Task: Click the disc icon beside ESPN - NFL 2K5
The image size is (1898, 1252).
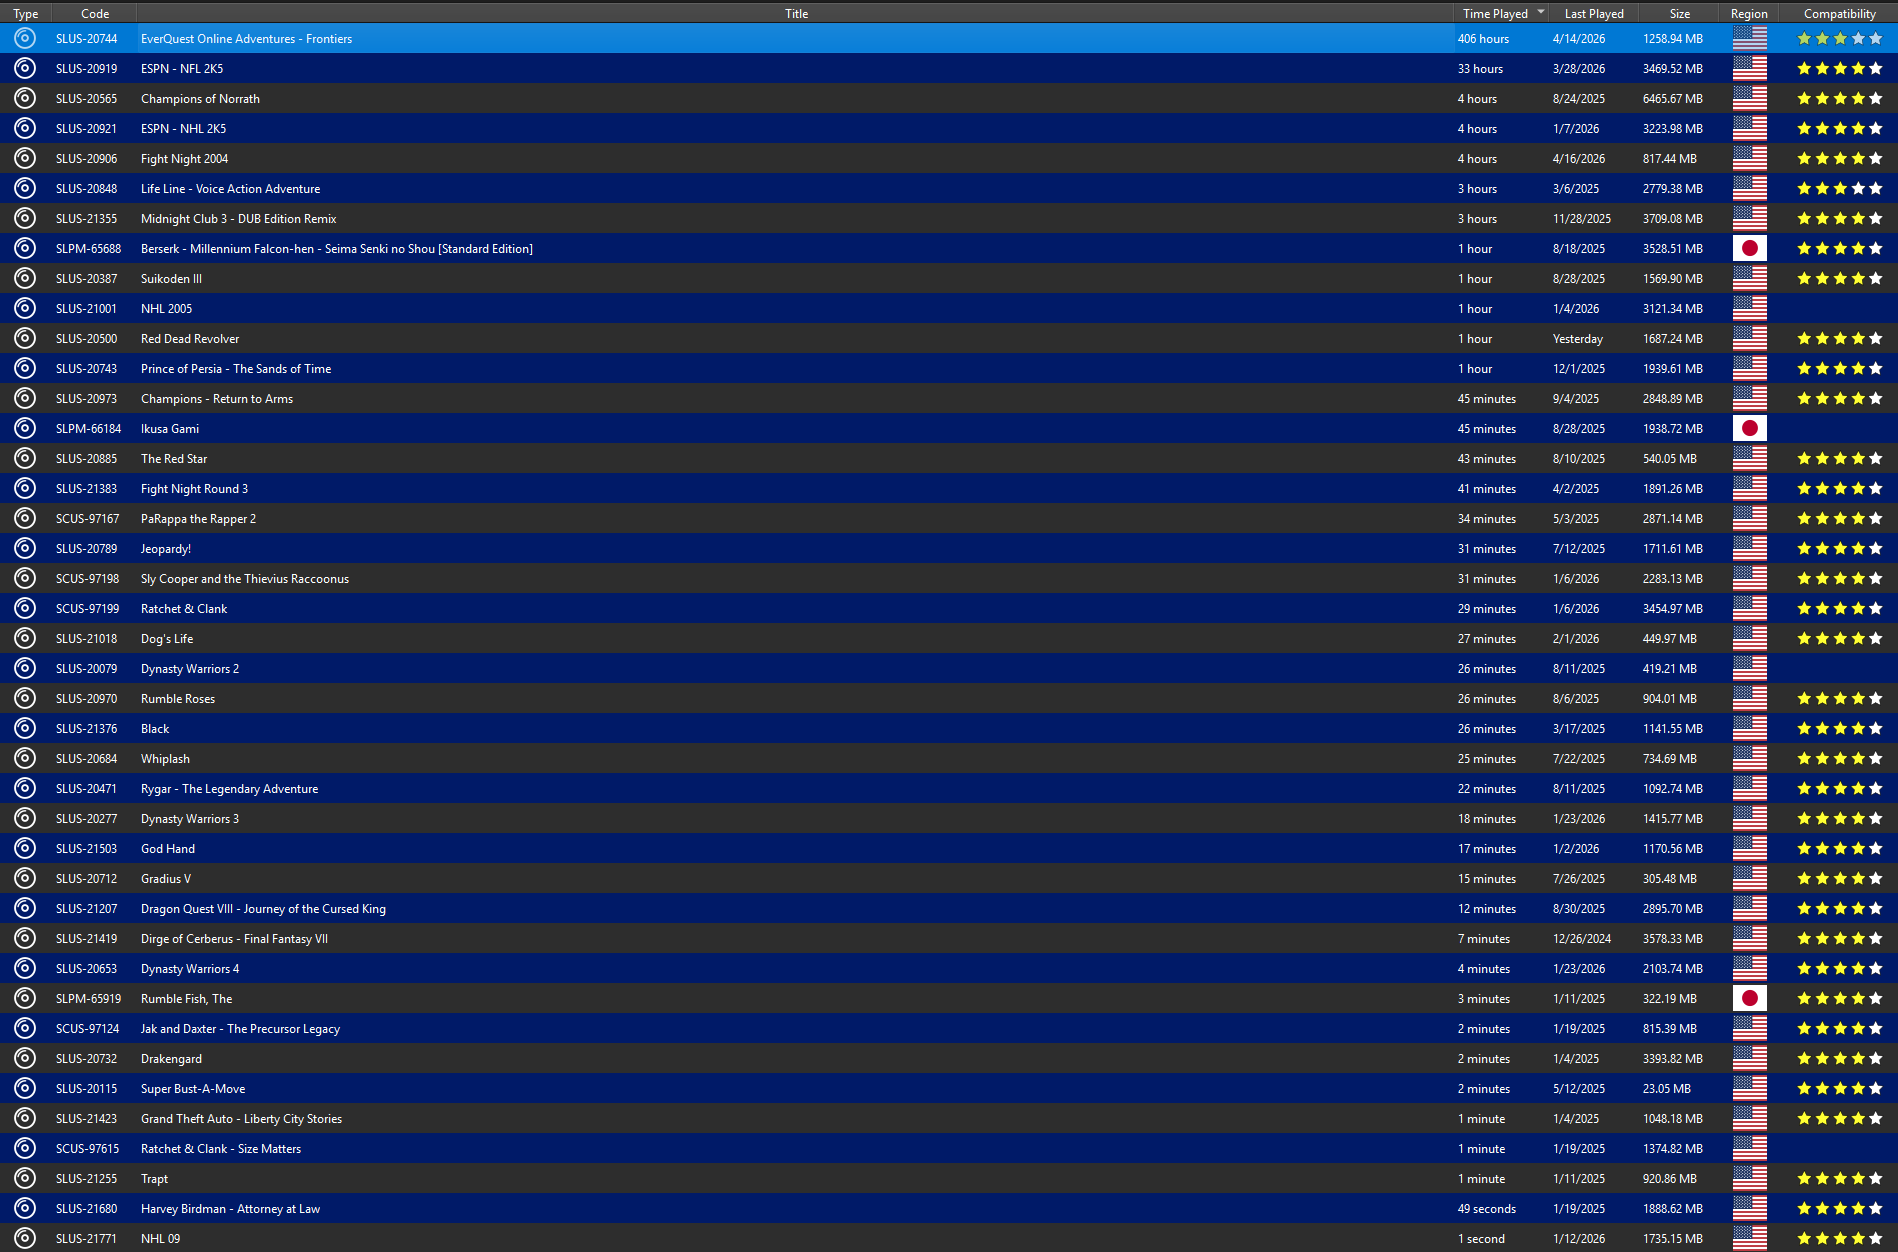Action: 25,68
